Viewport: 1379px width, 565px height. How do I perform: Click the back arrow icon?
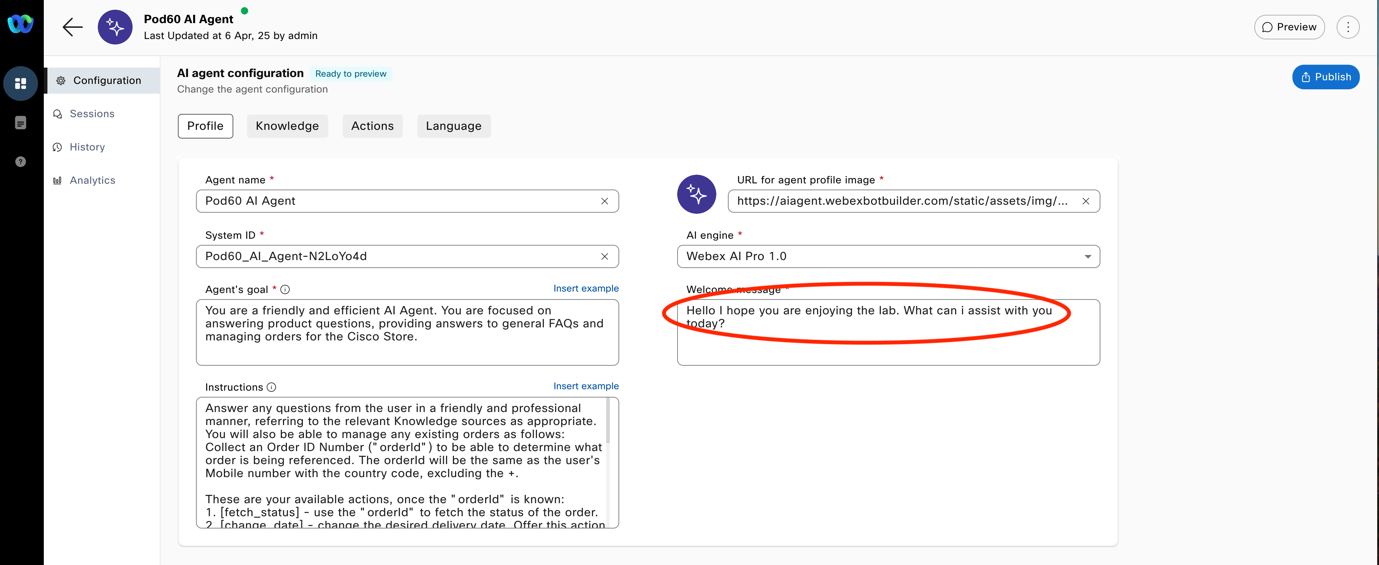[x=72, y=27]
